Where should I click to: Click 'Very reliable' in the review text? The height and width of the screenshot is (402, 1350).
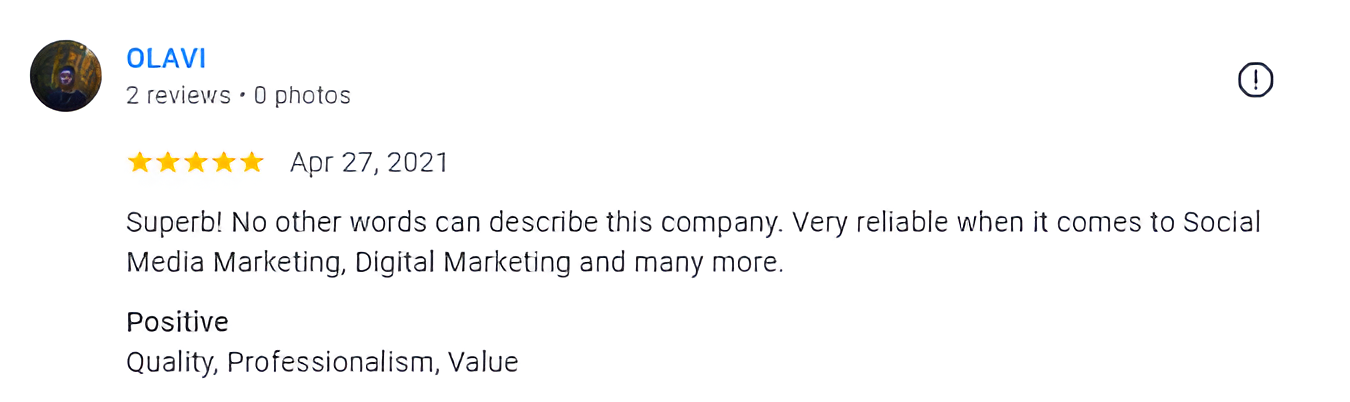869,222
